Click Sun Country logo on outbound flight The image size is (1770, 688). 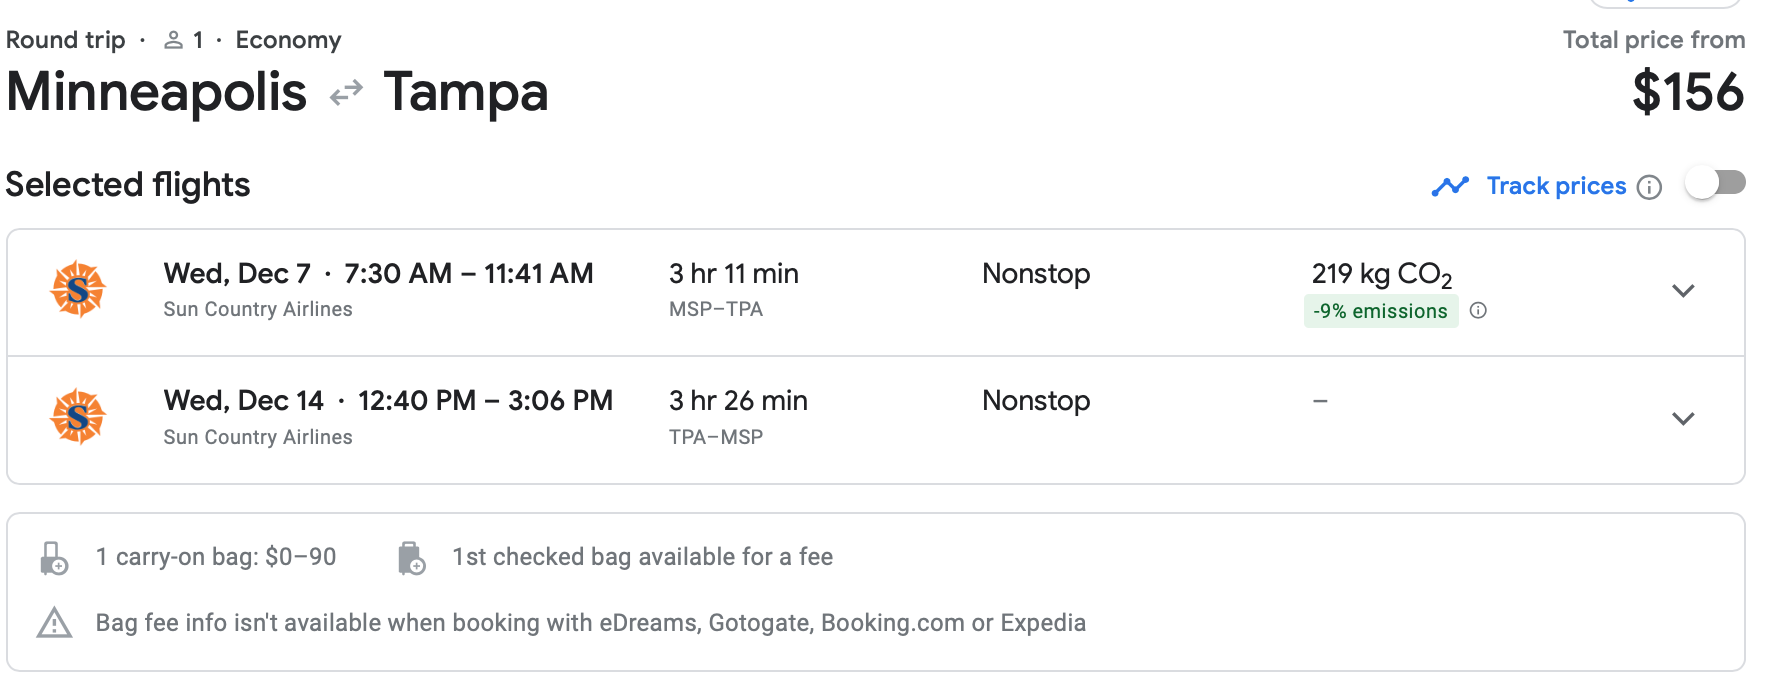pos(78,290)
